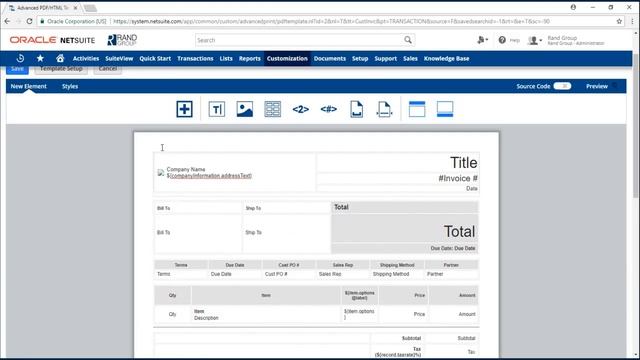Add new element with the plus icon
Screen dimensions: 640x360
pos(184,109)
